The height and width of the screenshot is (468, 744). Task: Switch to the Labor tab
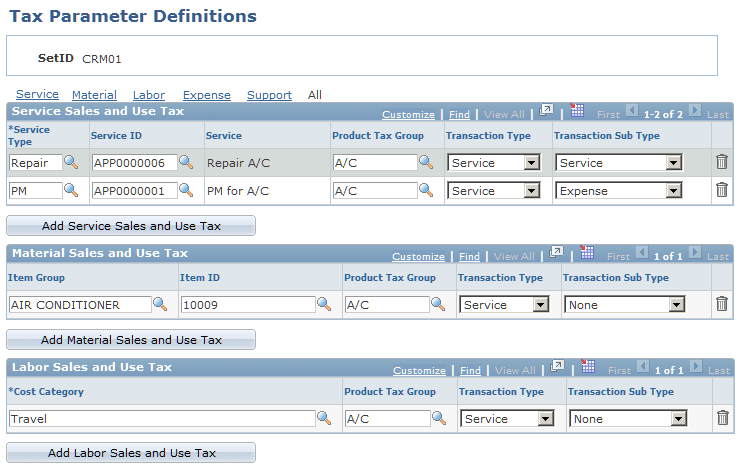click(x=149, y=95)
